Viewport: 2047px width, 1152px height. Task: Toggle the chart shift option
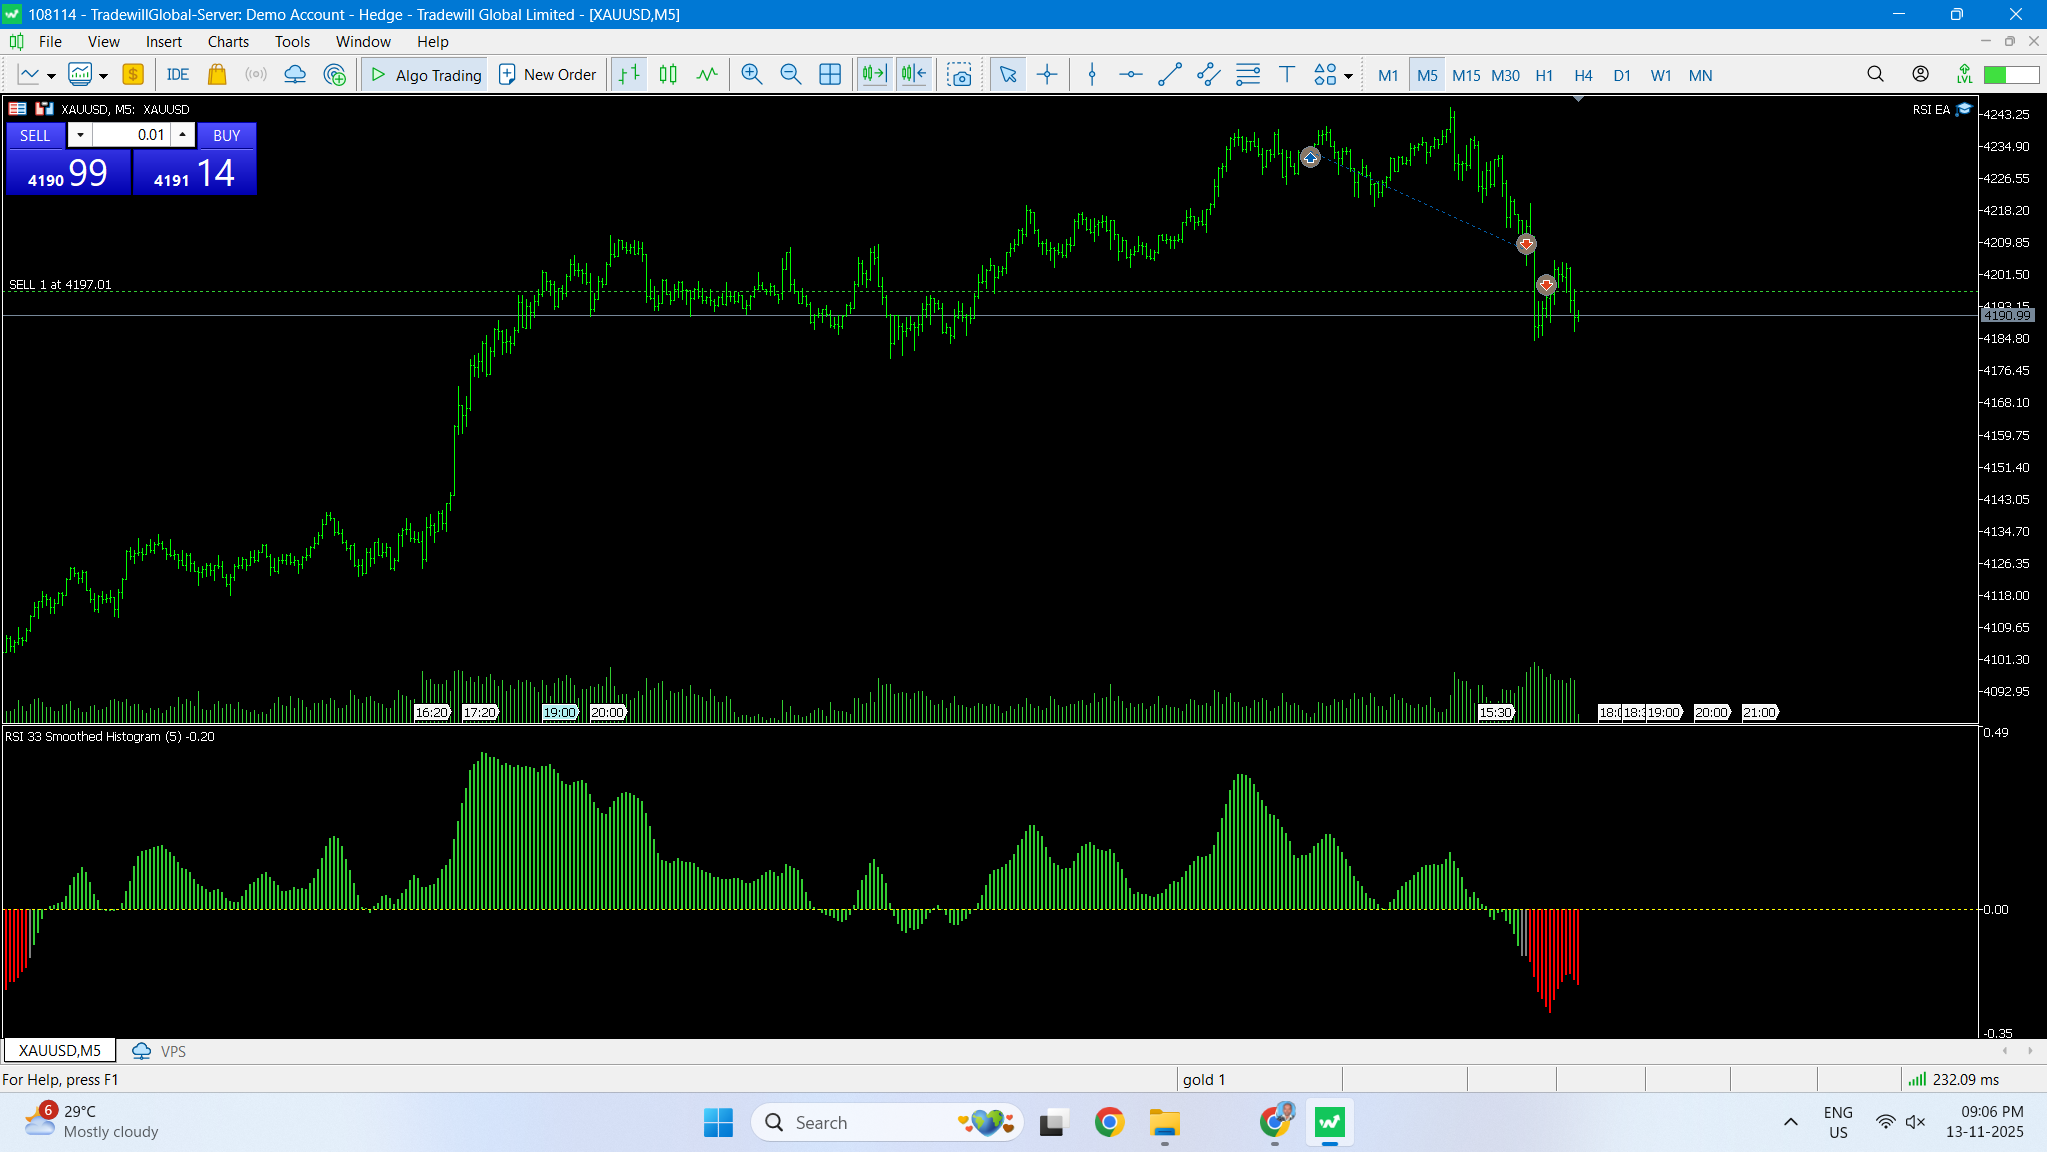pyautogui.click(x=914, y=75)
